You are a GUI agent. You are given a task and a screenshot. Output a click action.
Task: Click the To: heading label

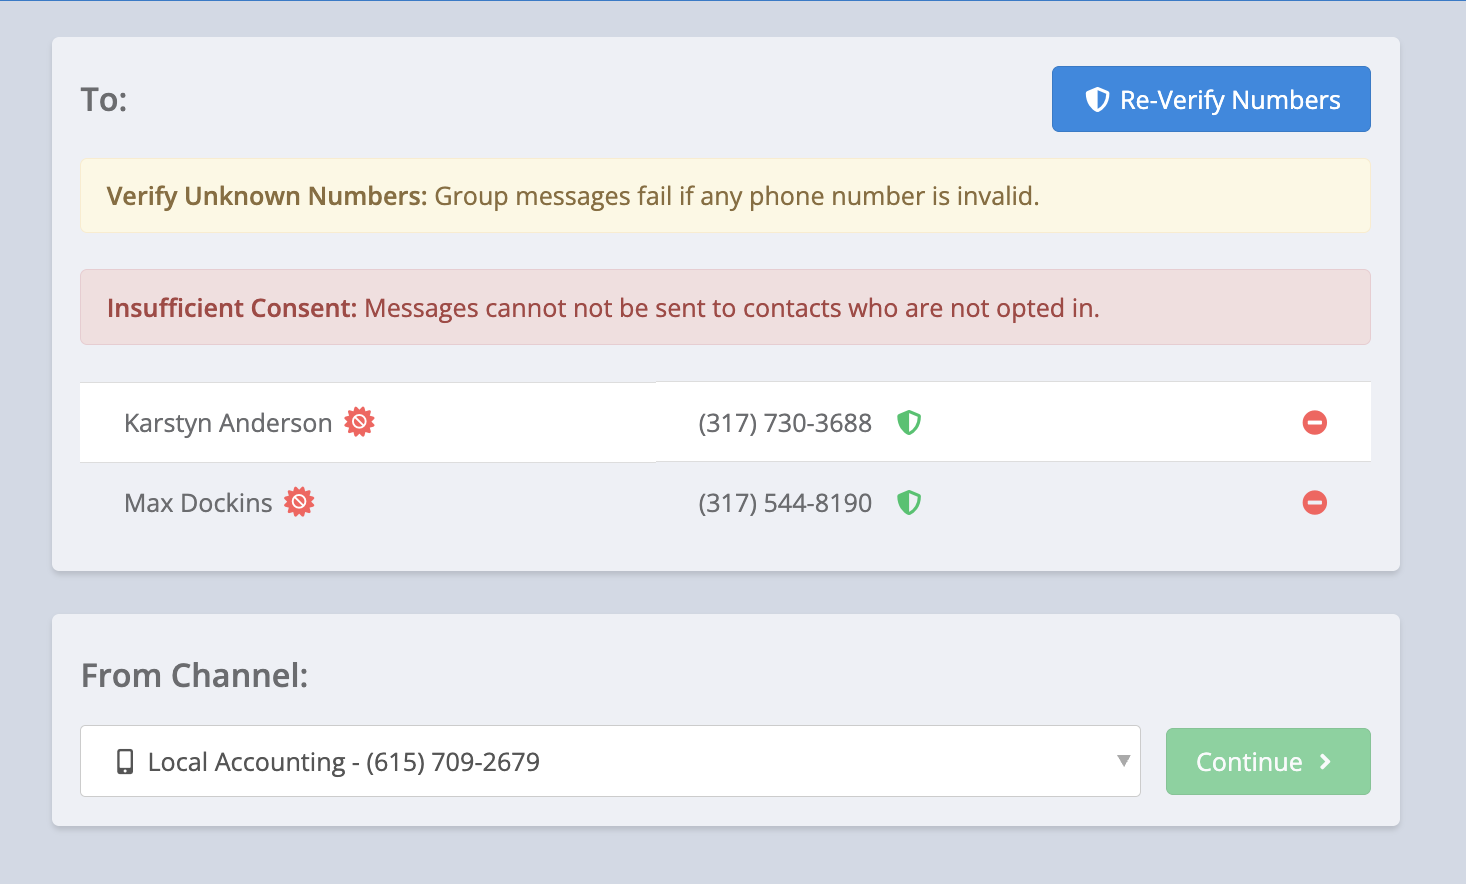coord(104,100)
